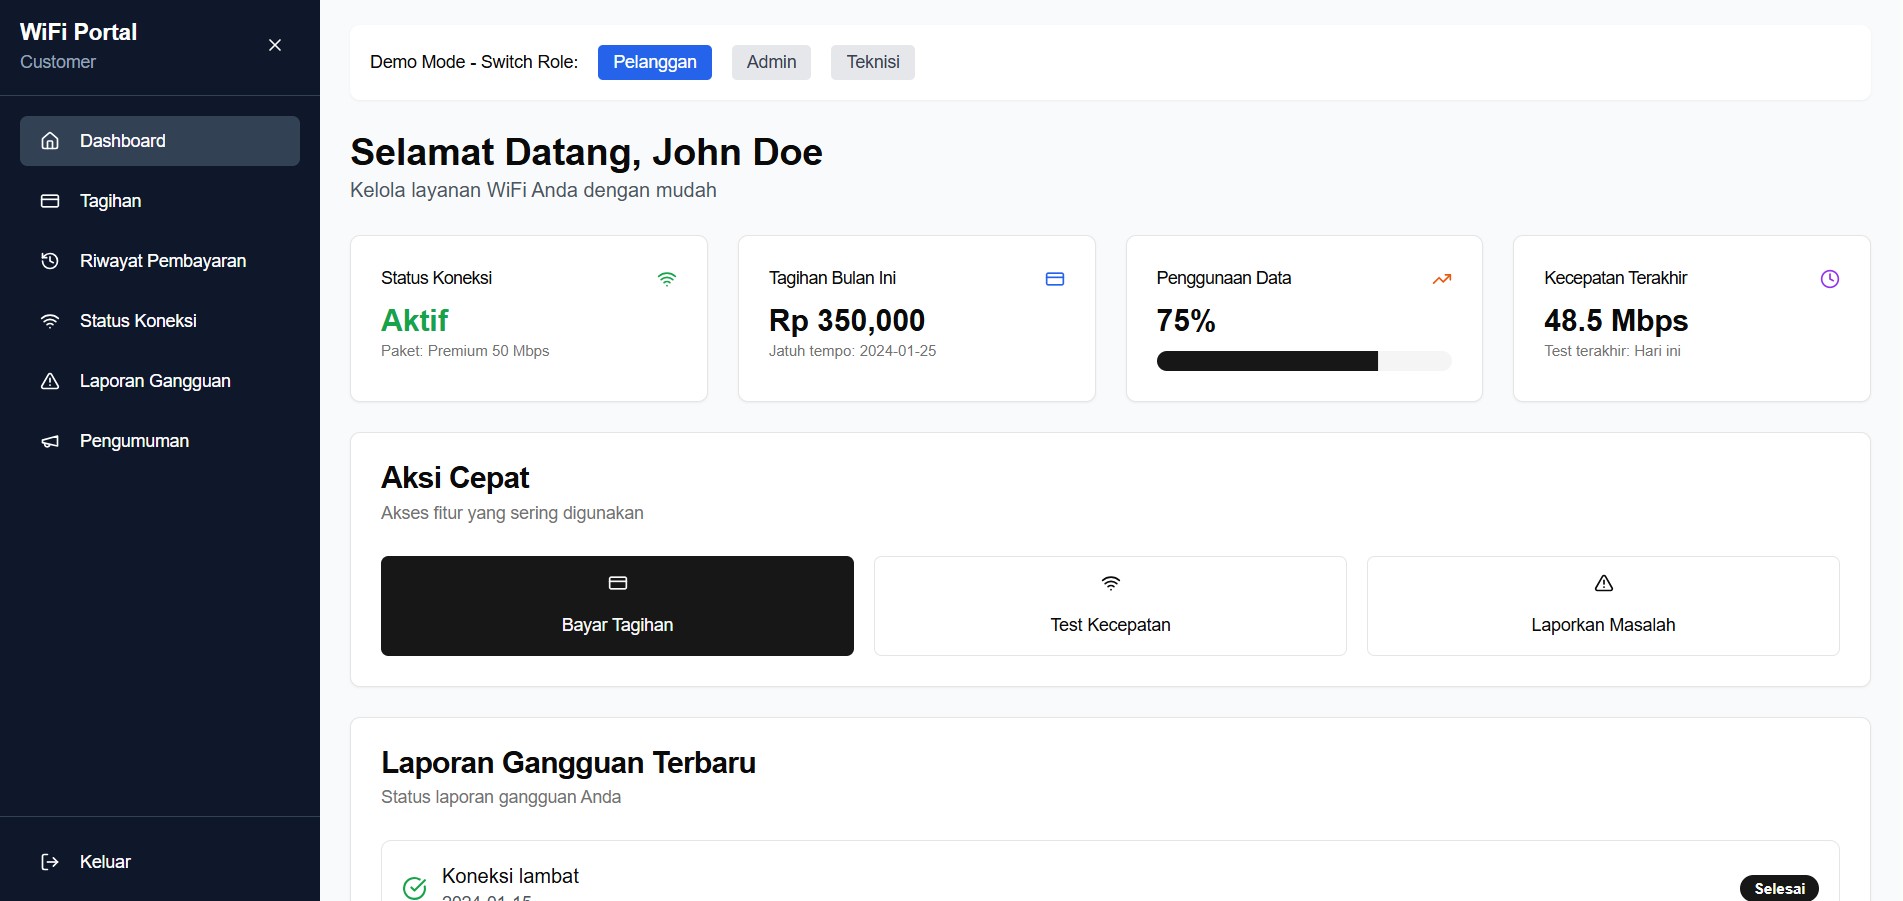Click the WiFi Portal title
The image size is (1903, 901).
(79, 32)
